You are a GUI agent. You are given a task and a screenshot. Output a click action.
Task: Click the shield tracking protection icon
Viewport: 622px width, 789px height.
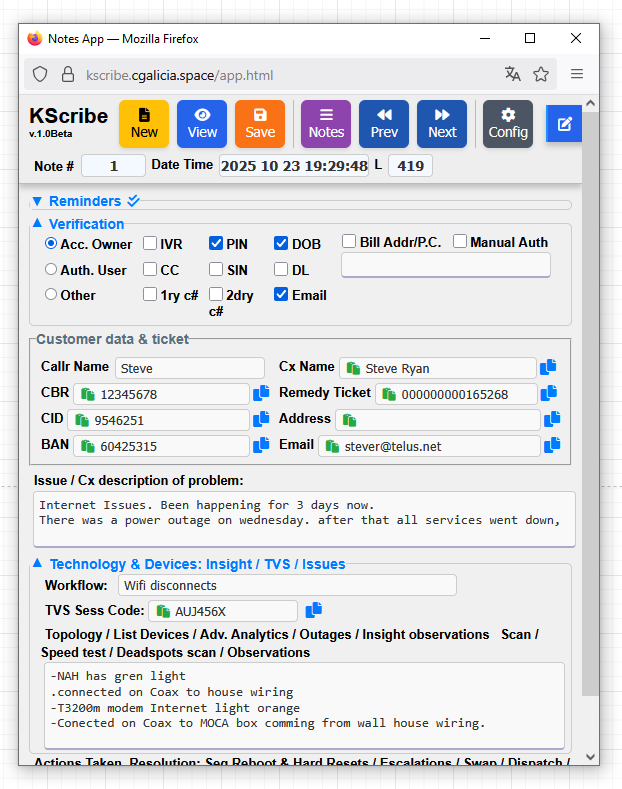(40, 74)
